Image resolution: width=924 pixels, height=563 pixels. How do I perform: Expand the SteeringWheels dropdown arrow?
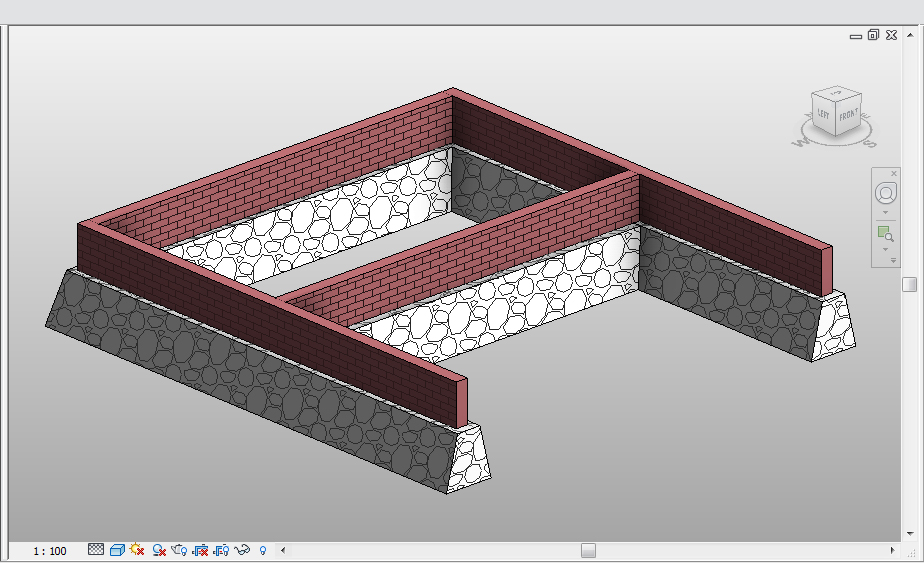click(885, 212)
